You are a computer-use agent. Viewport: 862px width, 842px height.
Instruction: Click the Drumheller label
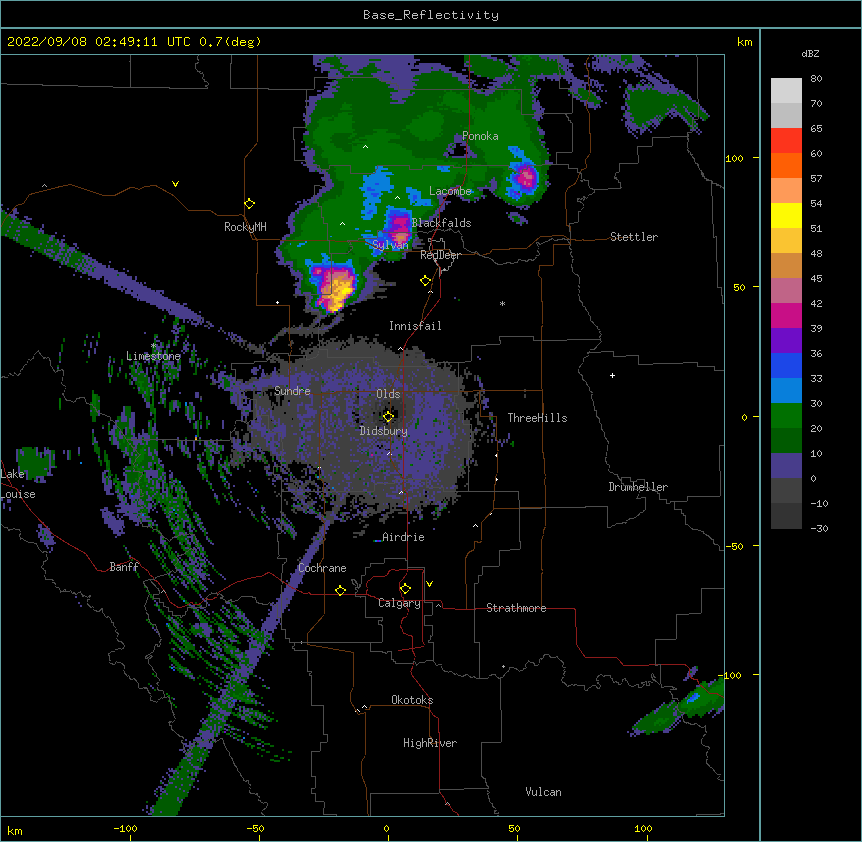click(x=638, y=487)
